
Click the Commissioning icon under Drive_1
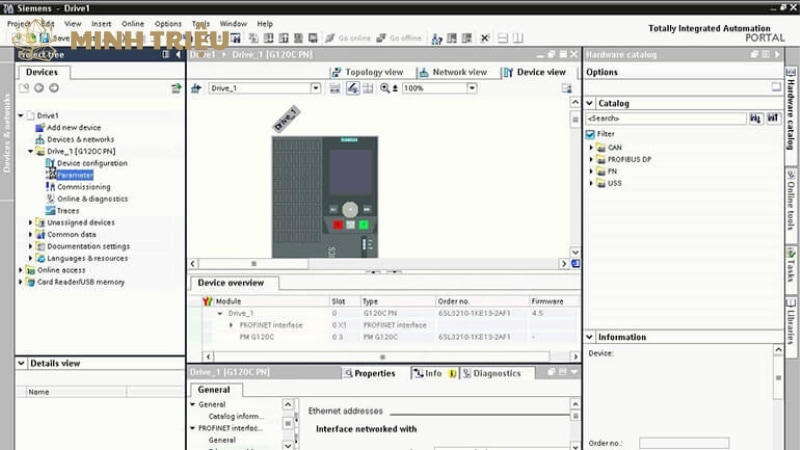(50, 187)
